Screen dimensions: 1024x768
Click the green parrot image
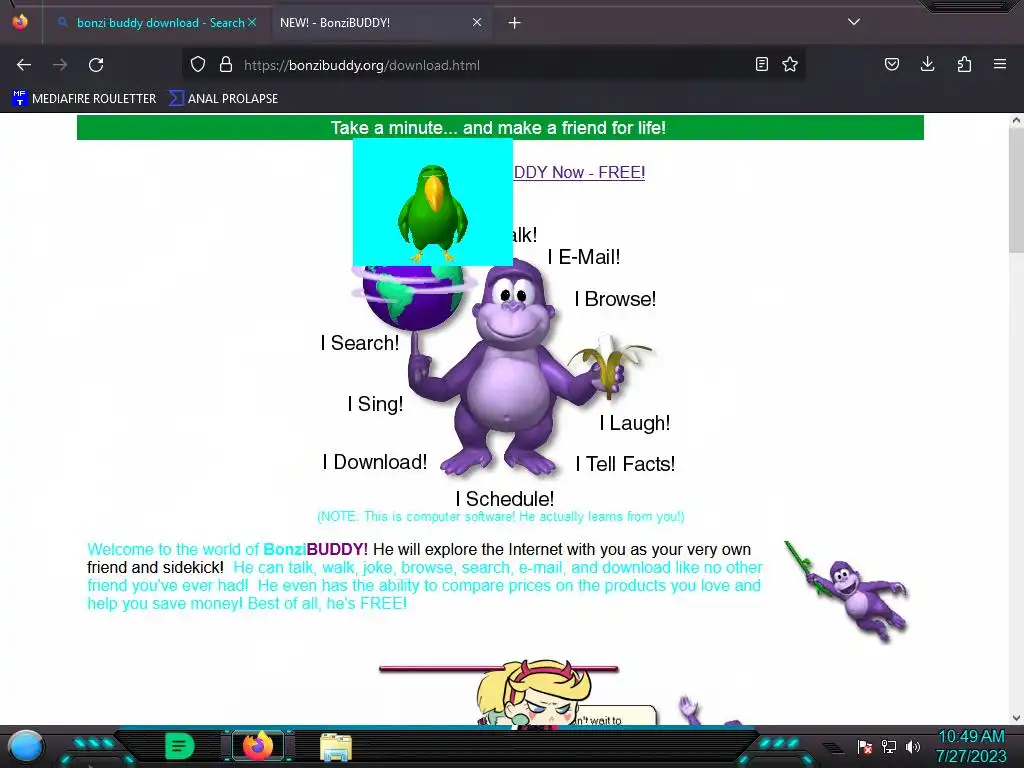(432, 201)
